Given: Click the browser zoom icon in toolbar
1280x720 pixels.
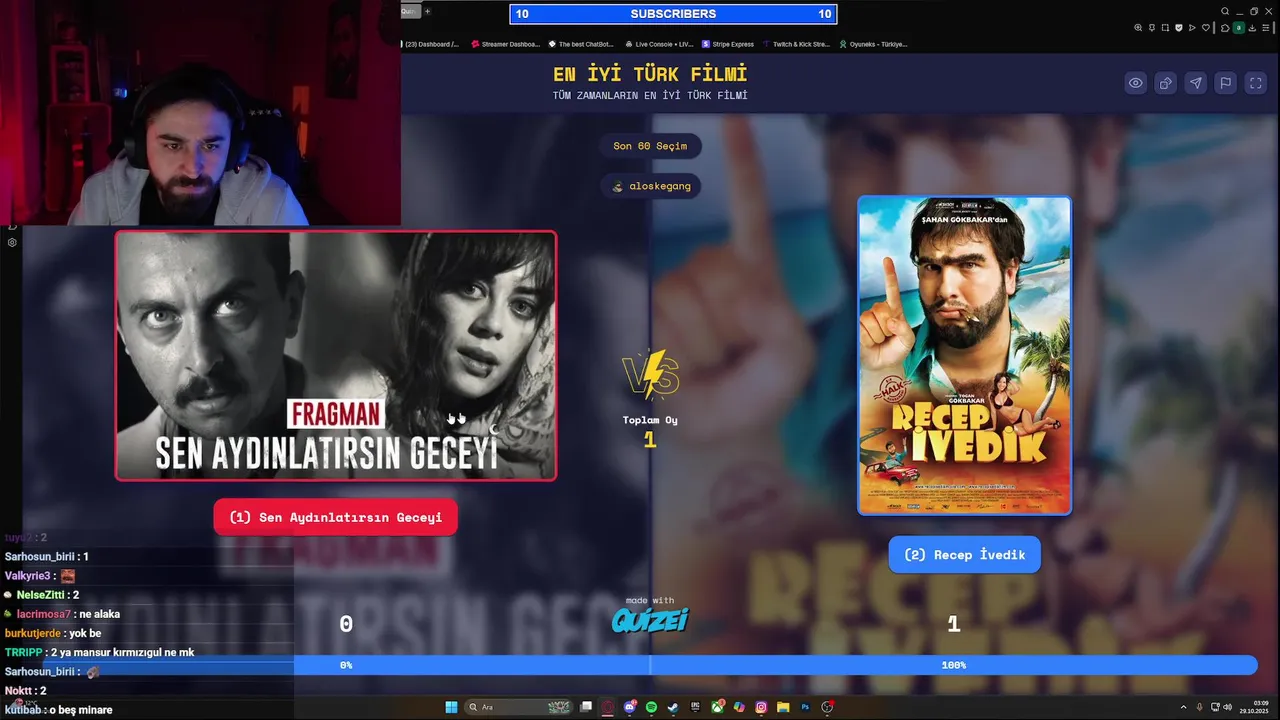Looking at the screenshot, I should coord(1138,27).
